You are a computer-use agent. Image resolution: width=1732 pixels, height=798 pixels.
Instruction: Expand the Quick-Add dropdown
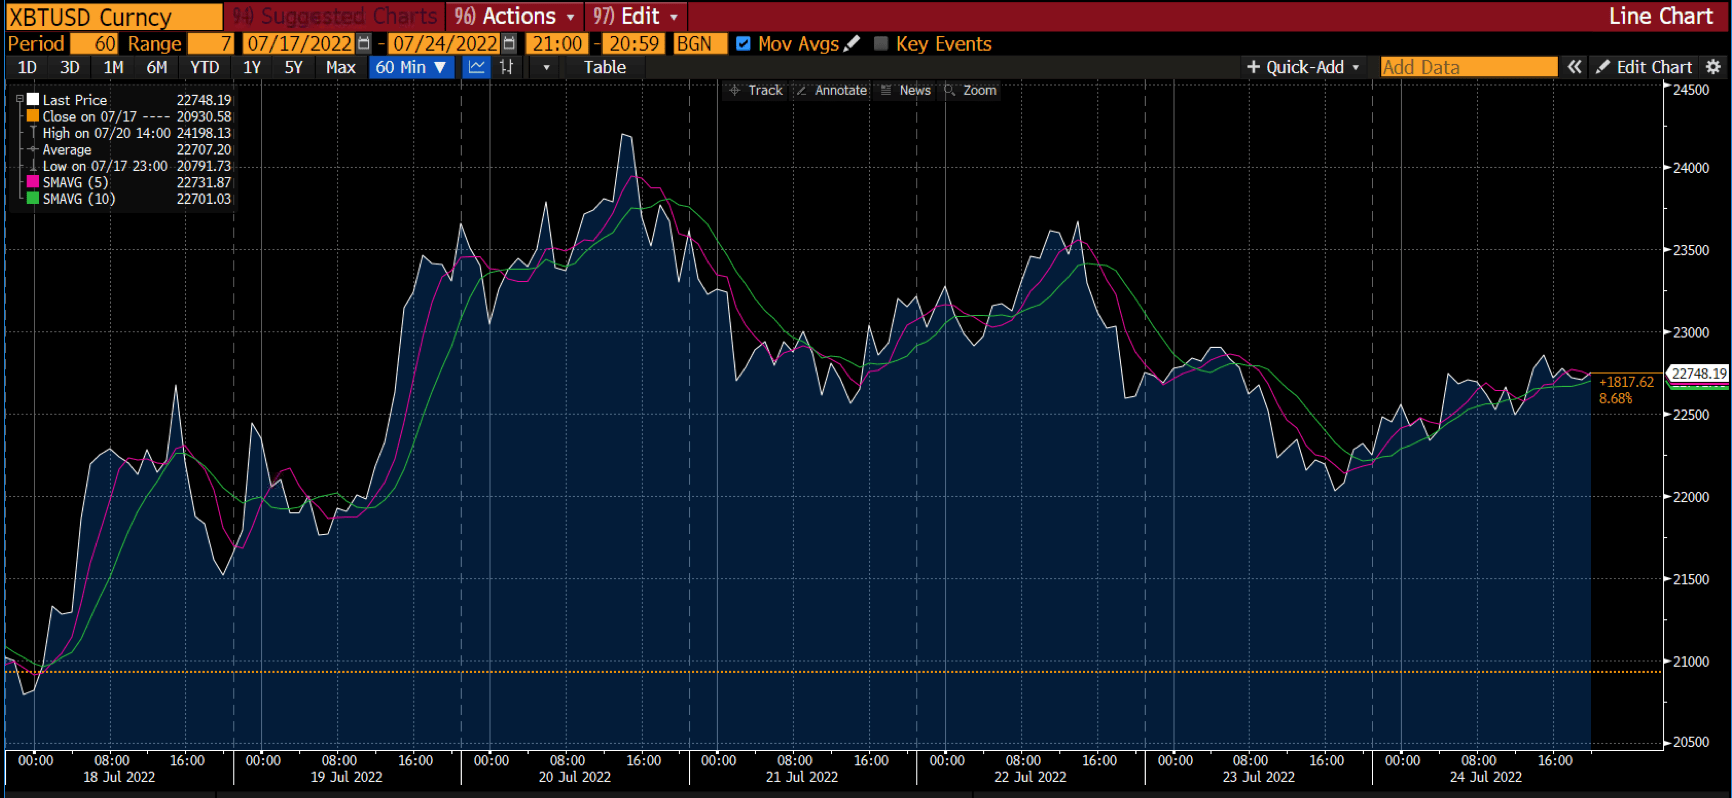click(x=1303, y=67)
